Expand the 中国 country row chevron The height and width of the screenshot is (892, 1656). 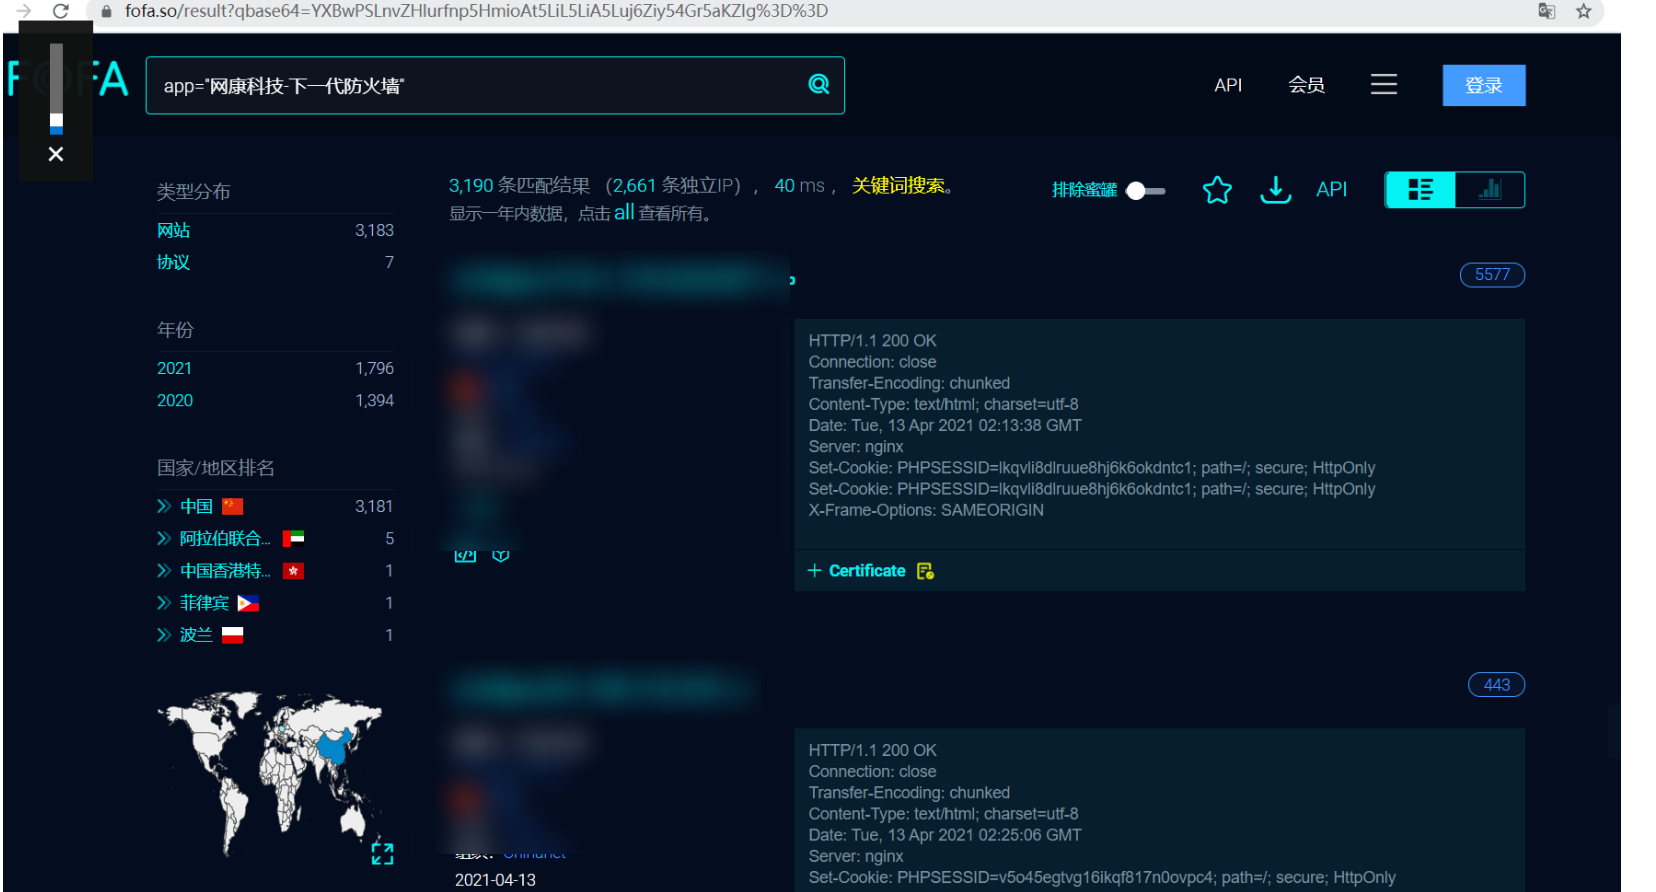164,507
